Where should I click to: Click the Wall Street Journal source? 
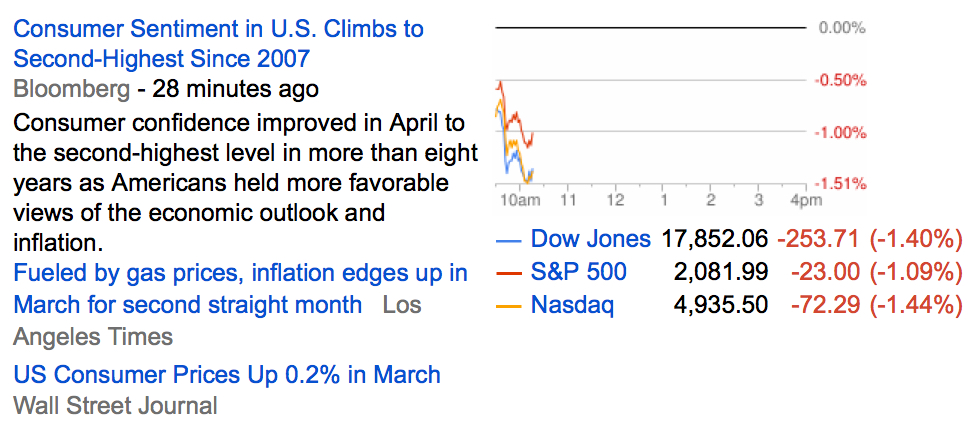point(115,406)
